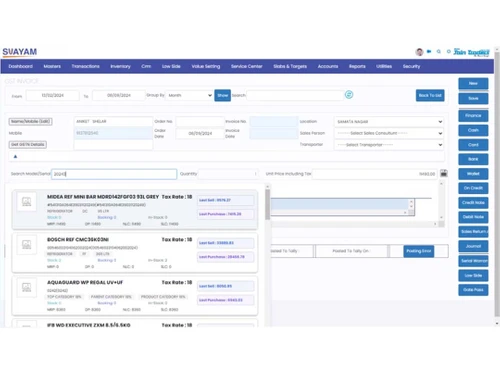Open the Reports menu
Screen dimensions: 500x375
(x=357, y=66)
